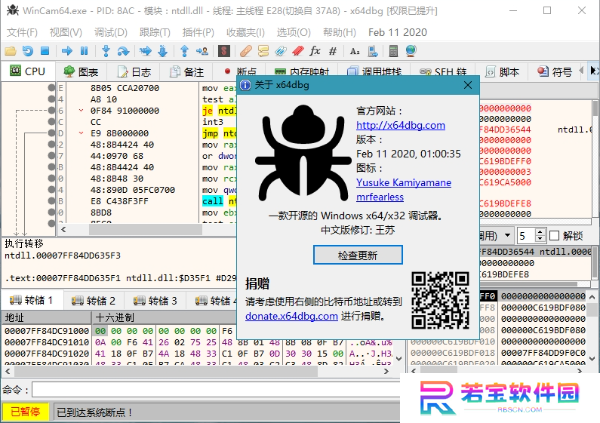Toggle breakpoint on the 'CC' int3 row
Screen dimensions: 600x423
pos(51,122)
